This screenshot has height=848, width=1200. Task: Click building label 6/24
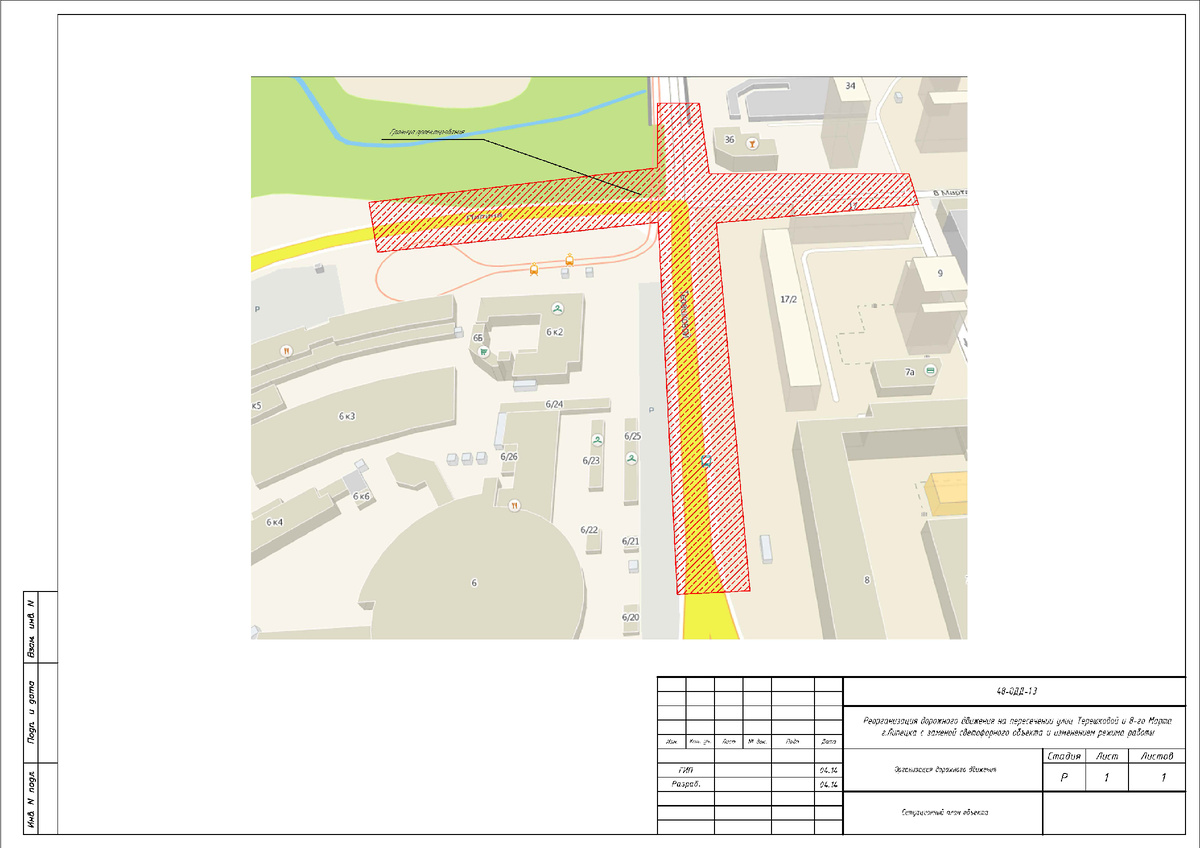[x=554, y=404]
